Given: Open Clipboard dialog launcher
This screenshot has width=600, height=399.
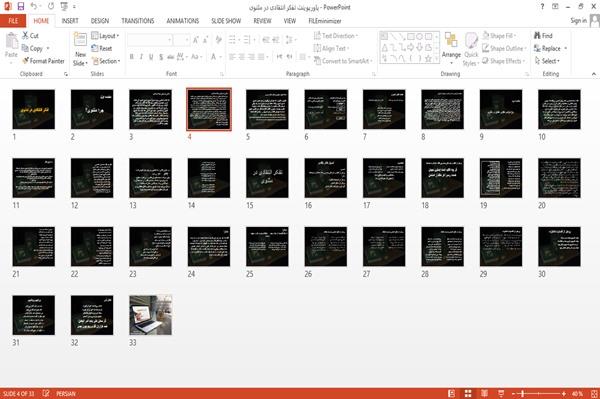Looking at the screenshot, I should coord(66,74).
